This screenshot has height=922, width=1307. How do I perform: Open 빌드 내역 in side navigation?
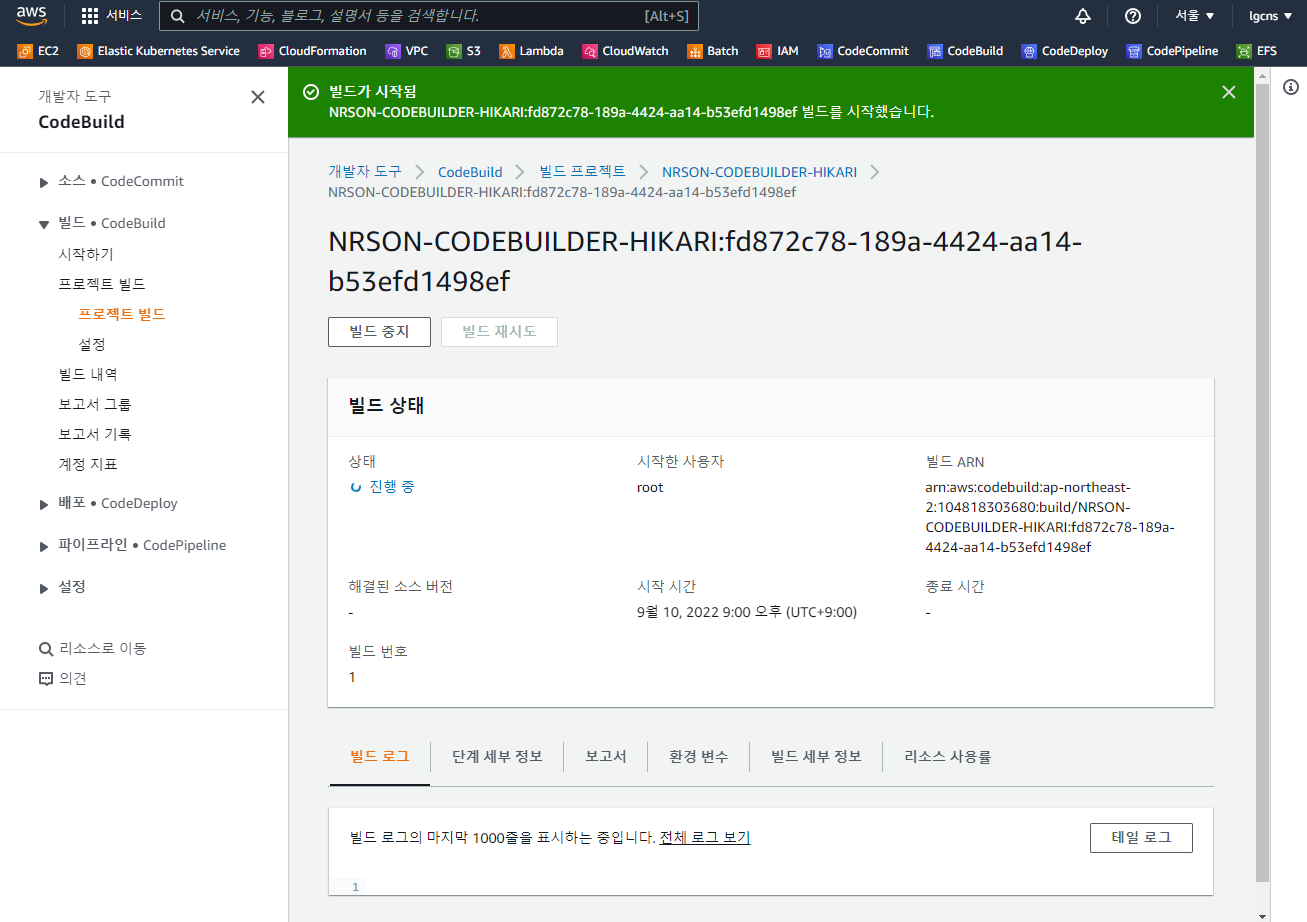[x=88, y=374]
